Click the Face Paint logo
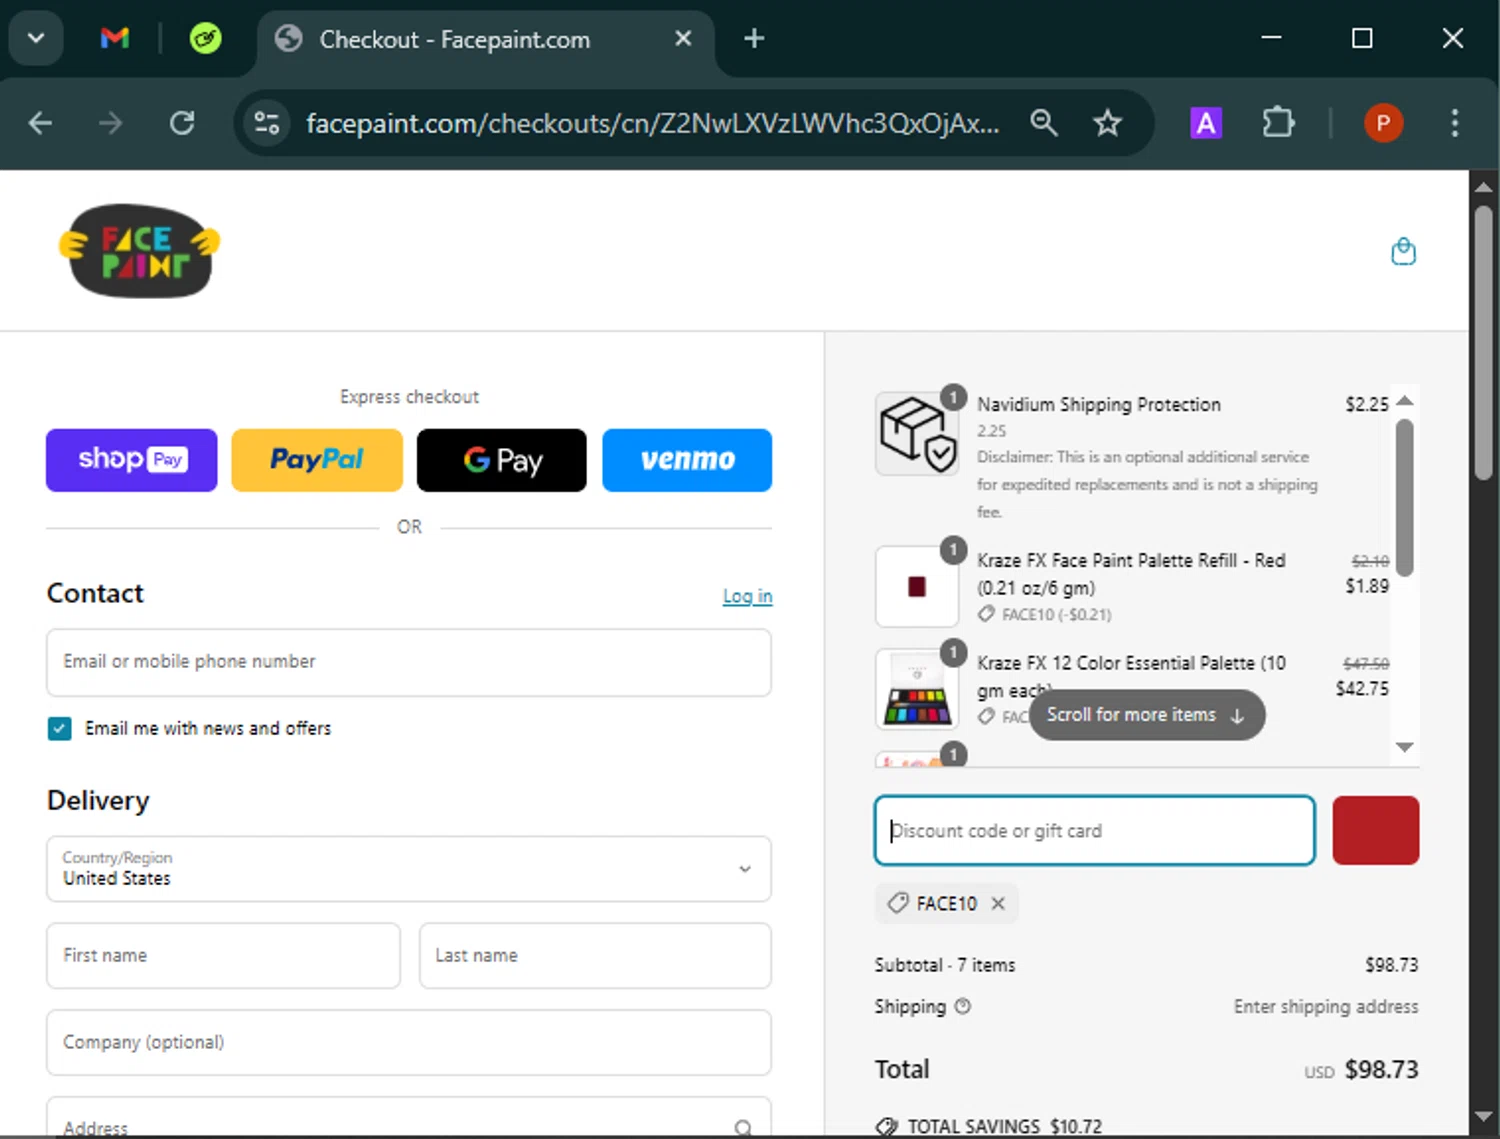The image size is (1500, 1139). coord(139,250)
